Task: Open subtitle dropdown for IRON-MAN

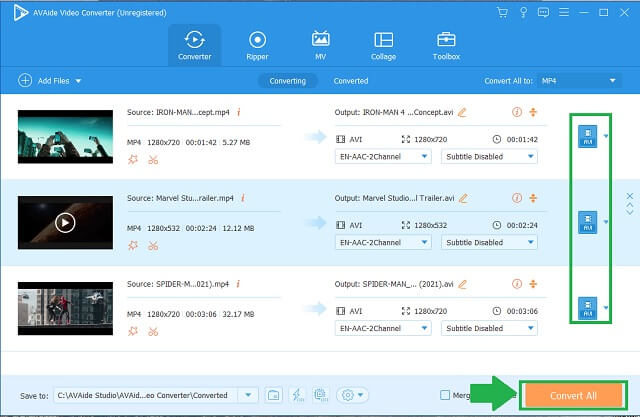Action: tap(489, 156)
